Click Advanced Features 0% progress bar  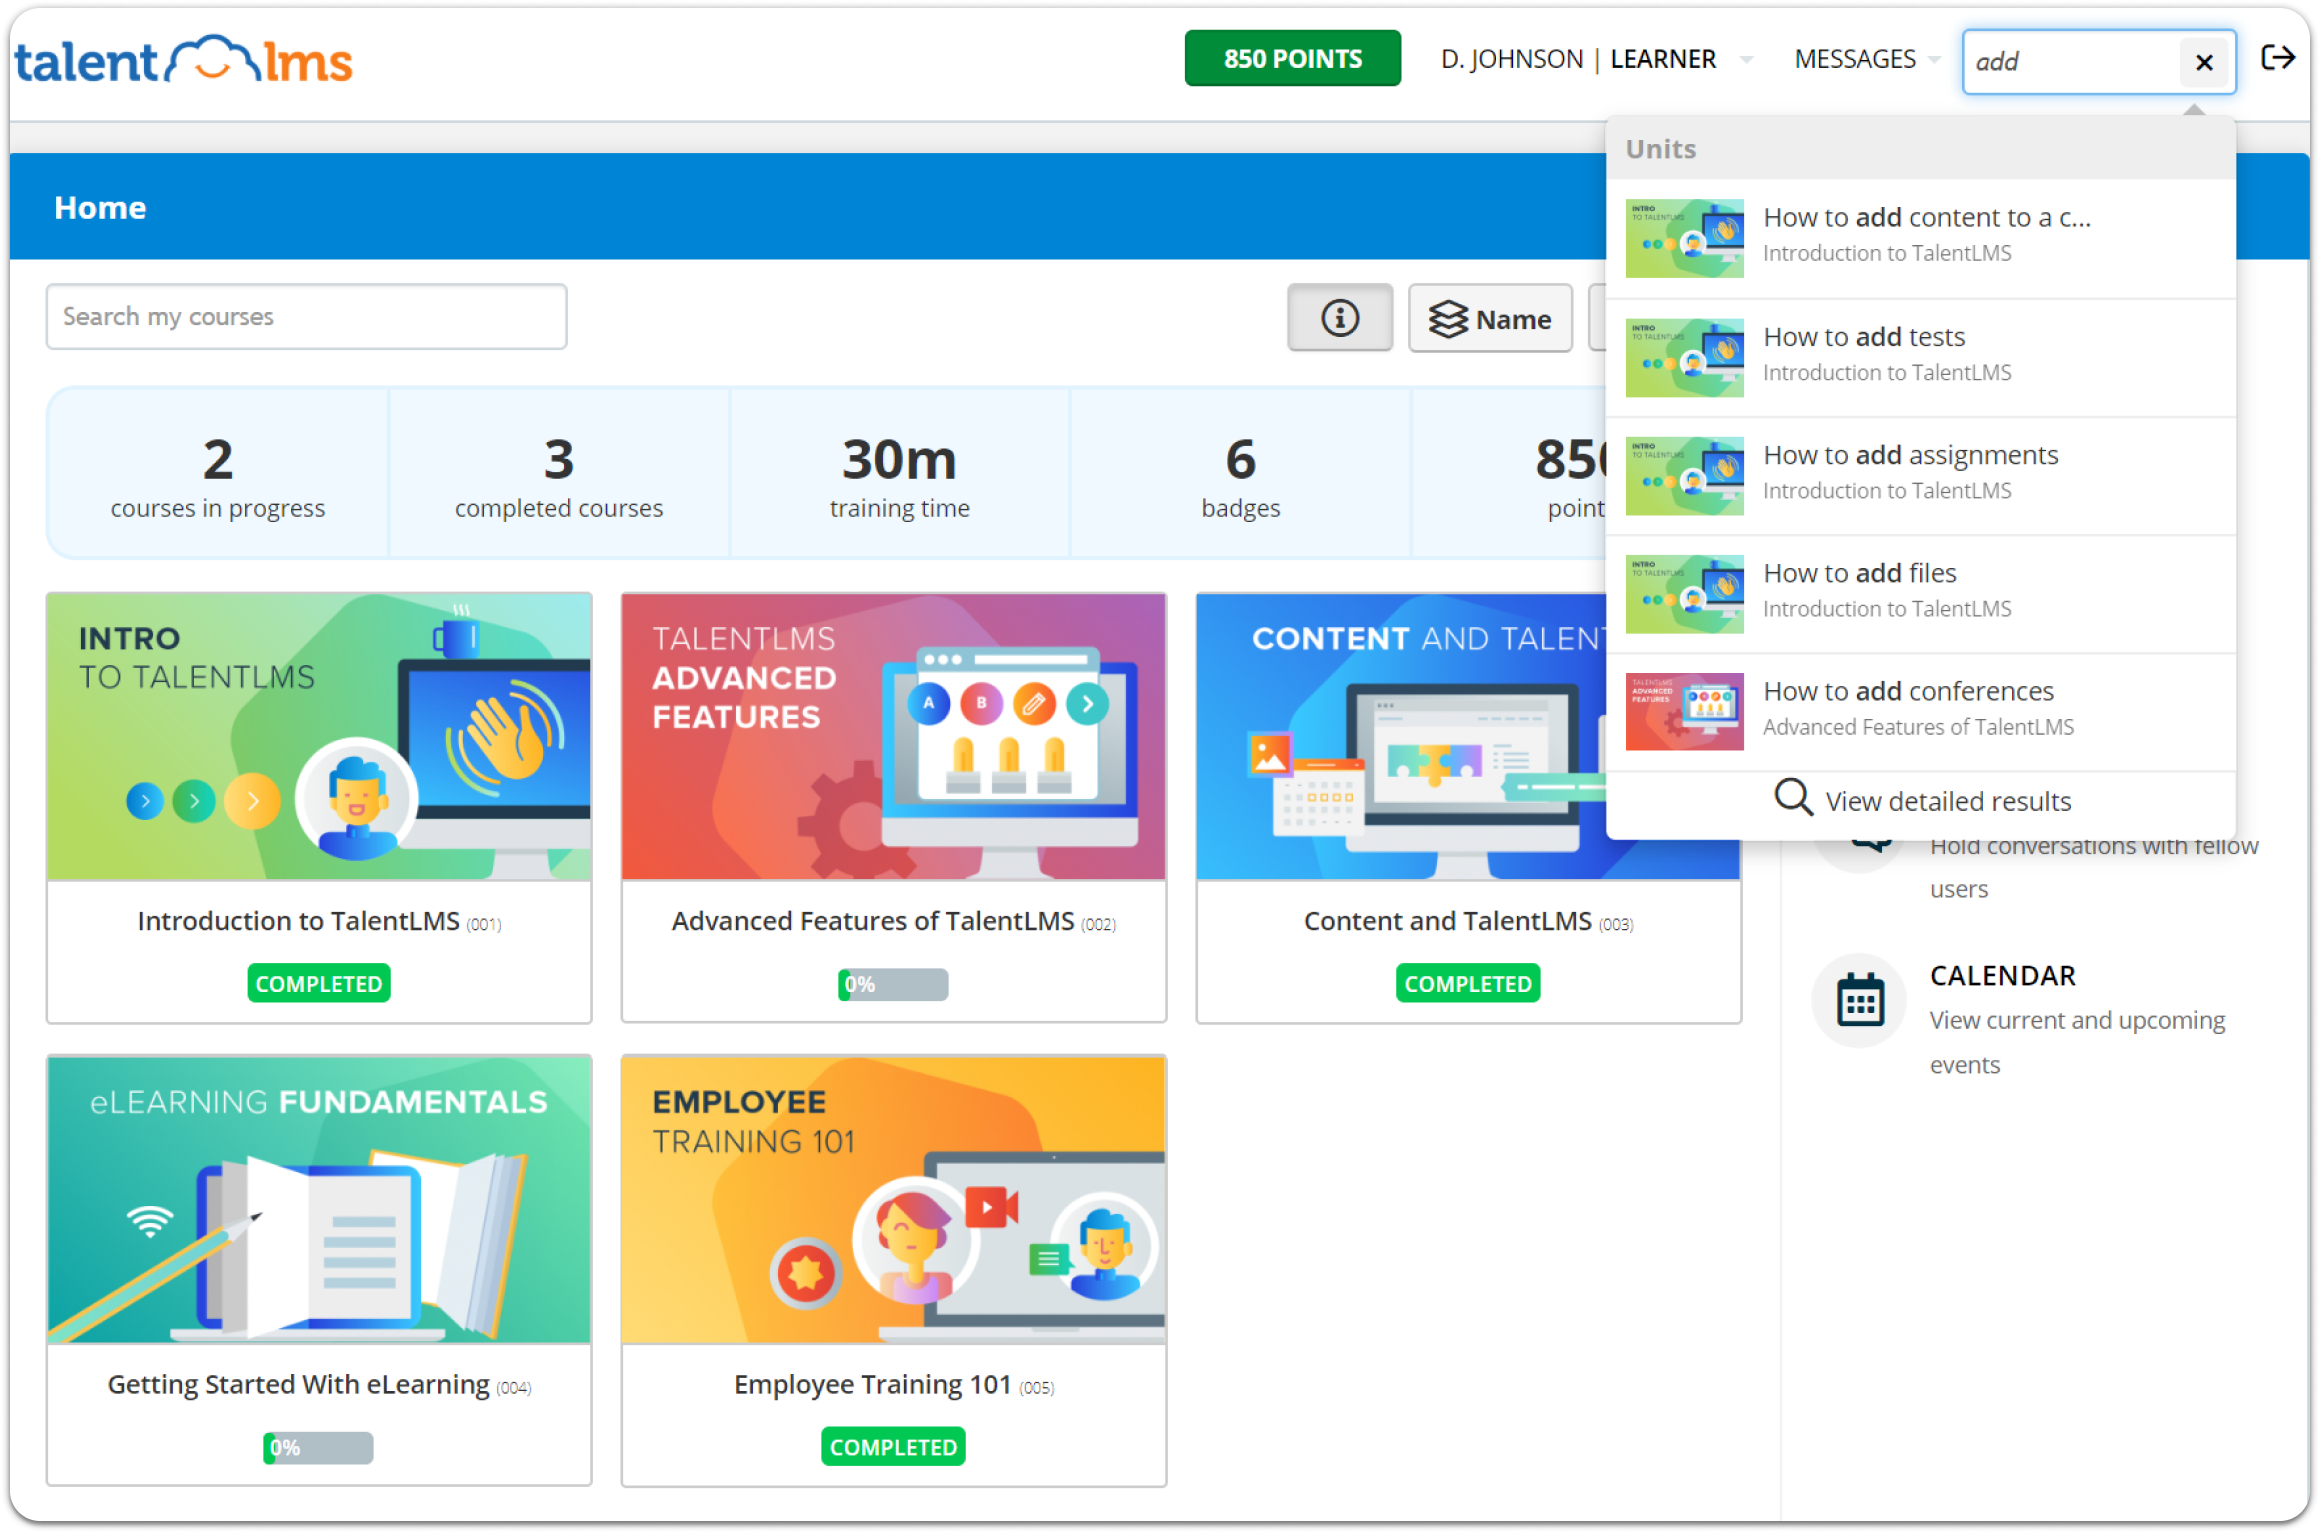click(x=893, y=984)
